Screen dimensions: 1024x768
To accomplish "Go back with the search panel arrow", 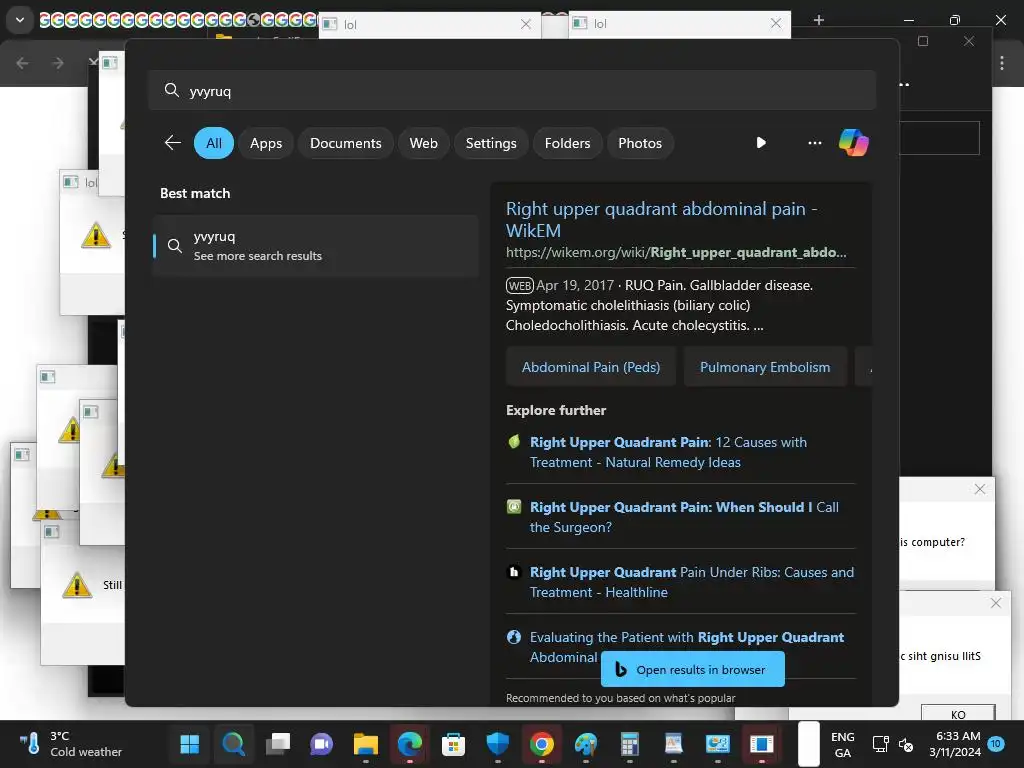I will tap(172, 143).
